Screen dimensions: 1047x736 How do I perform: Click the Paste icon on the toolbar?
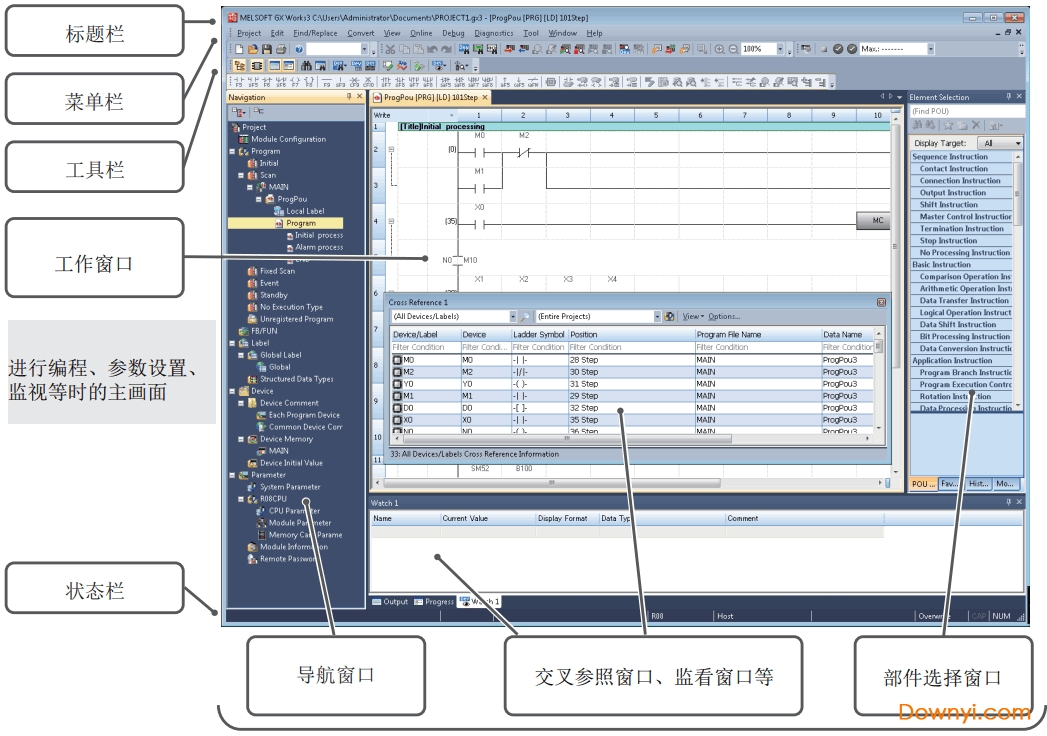[416, 49]
